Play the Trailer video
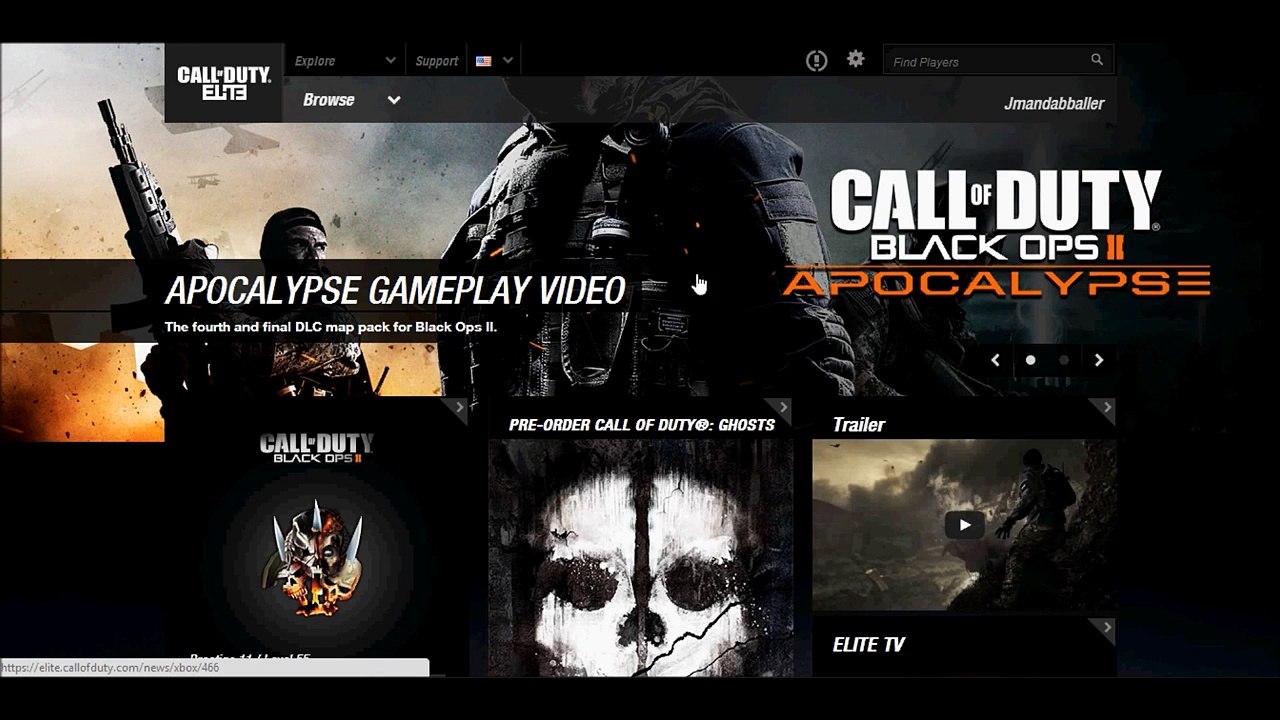 [x=964, y=525]
